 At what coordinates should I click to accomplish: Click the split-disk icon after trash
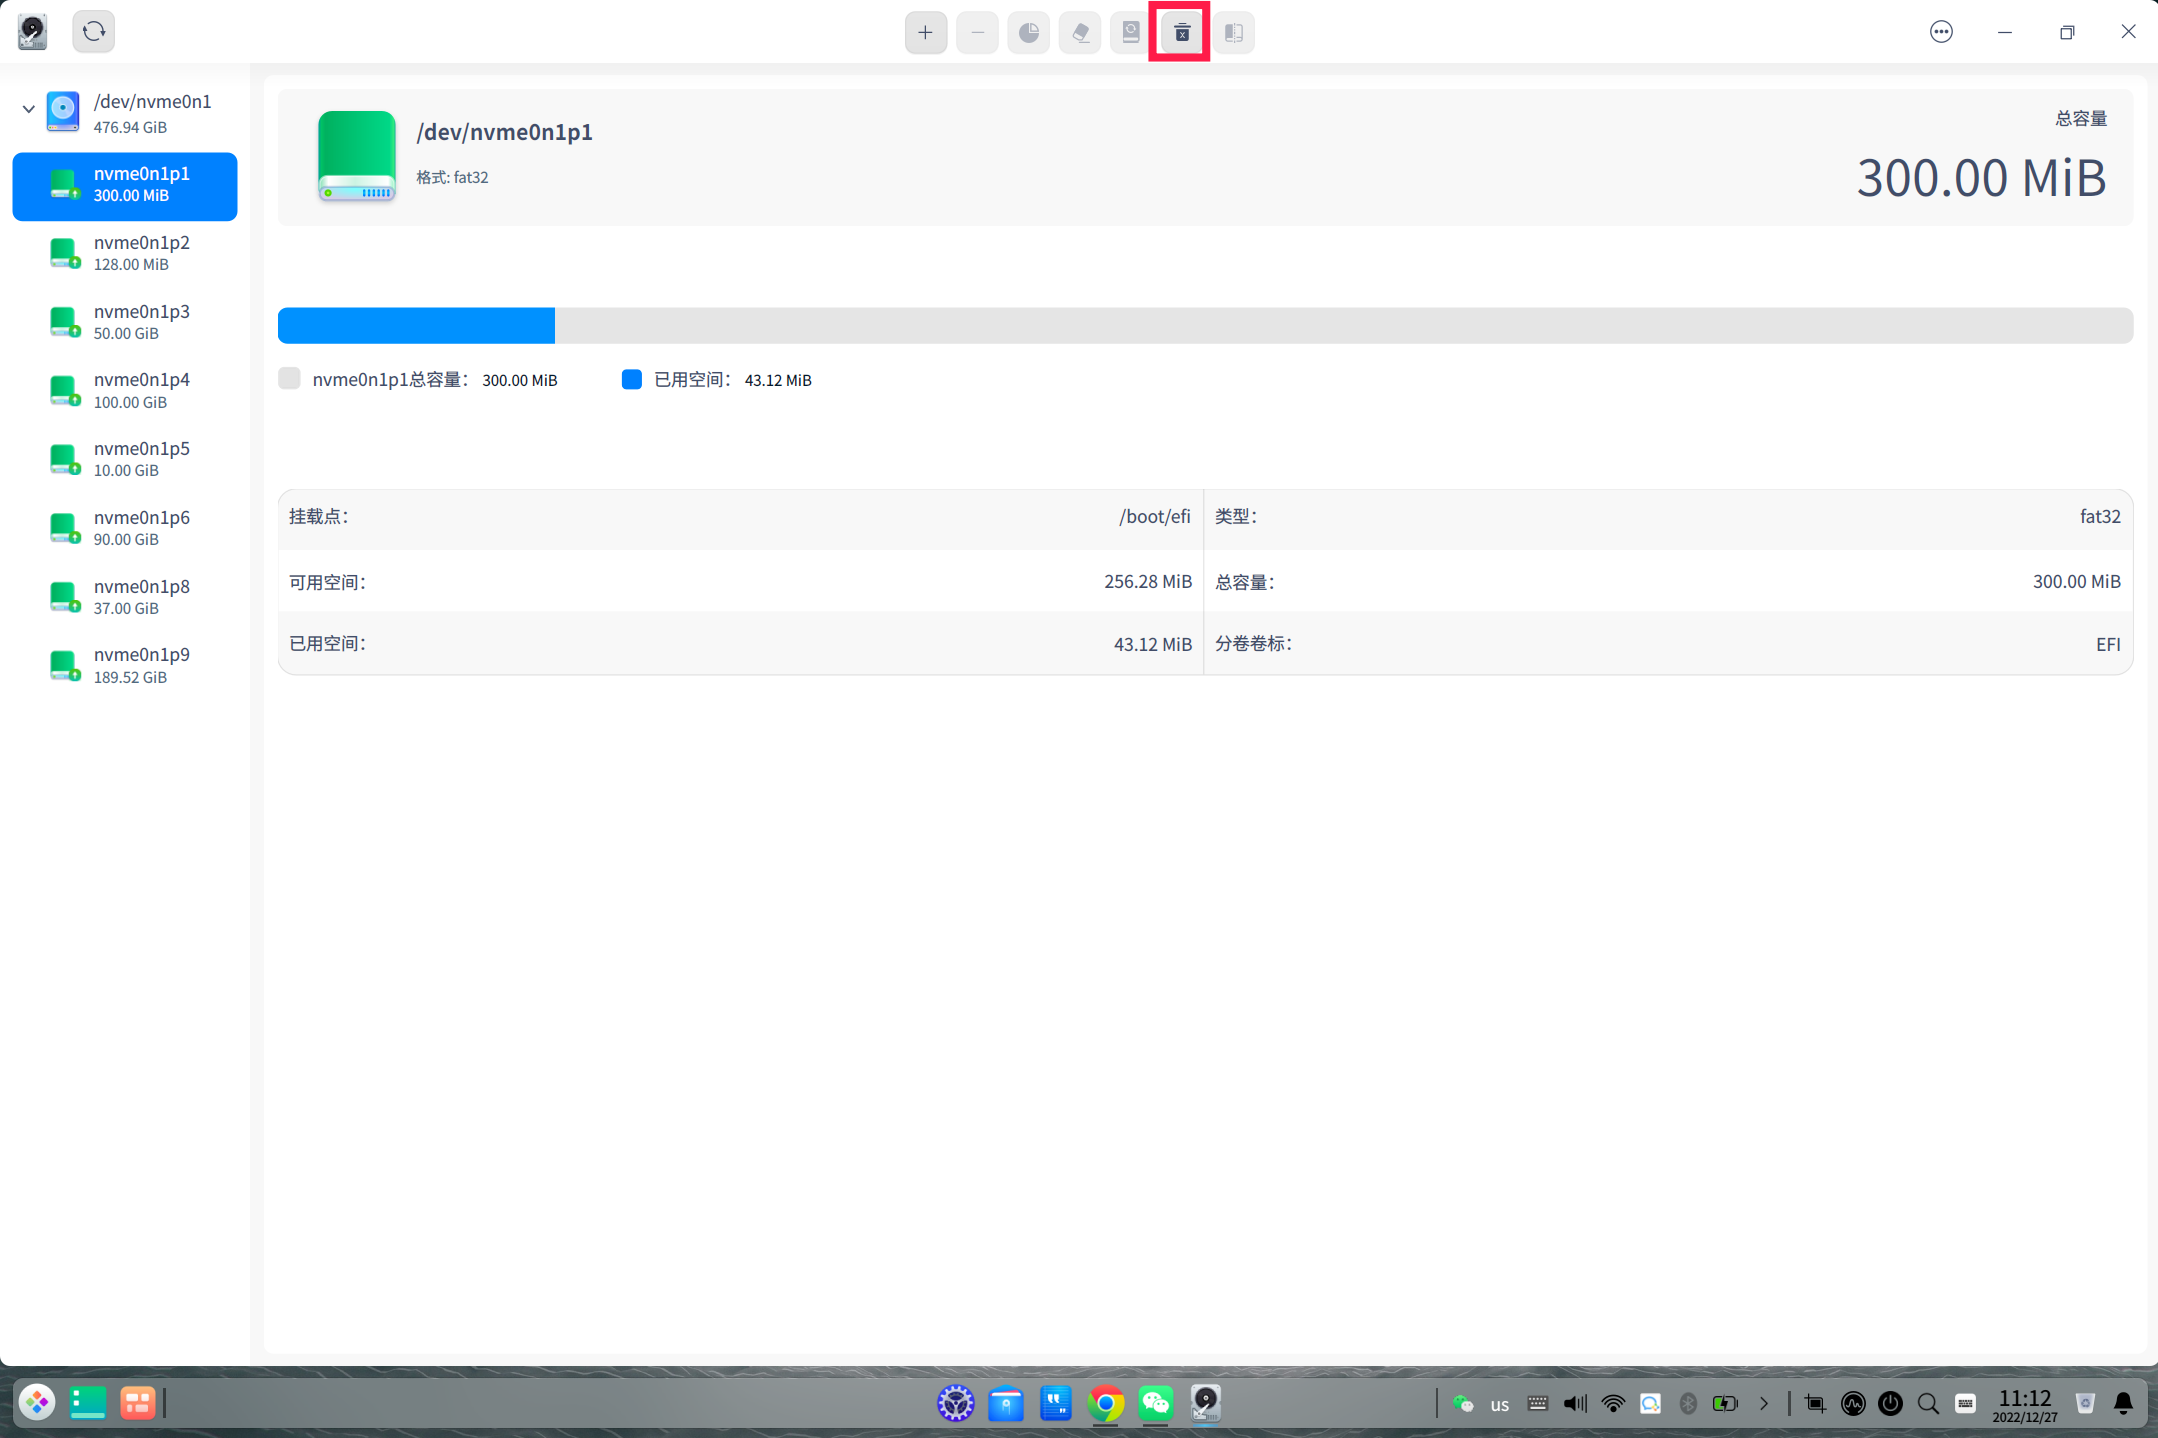pyautogui.click(x=1233, y=32)
